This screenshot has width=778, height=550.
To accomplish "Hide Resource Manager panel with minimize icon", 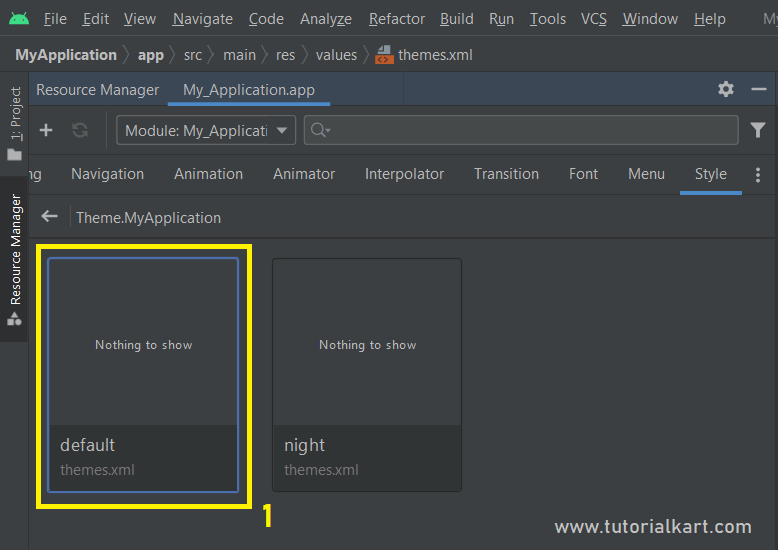I will tap(759, 89).
